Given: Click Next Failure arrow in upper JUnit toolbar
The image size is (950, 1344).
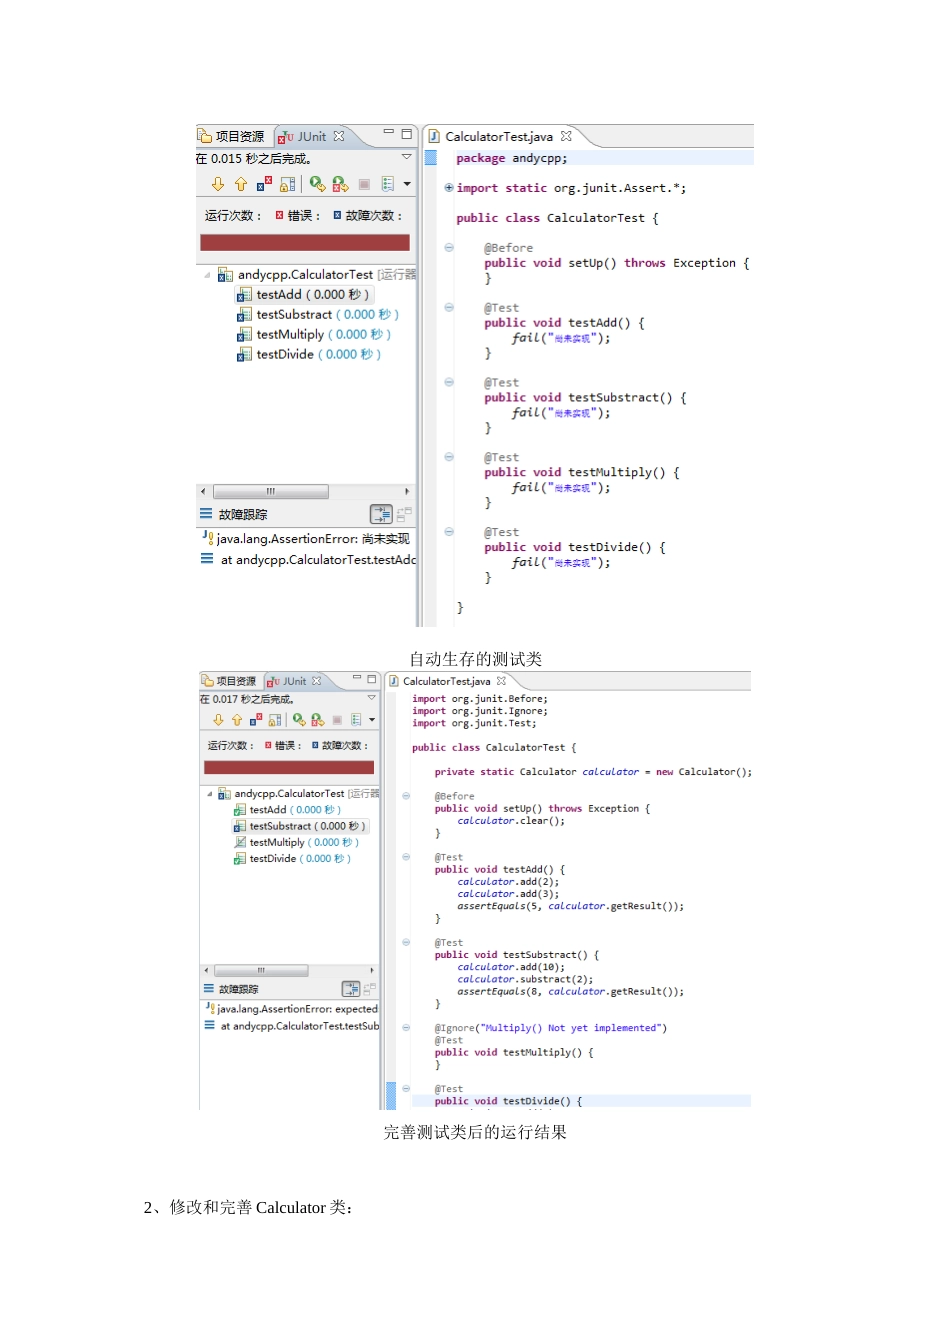Looking at the screenshot, I should (x=218, y=184).
